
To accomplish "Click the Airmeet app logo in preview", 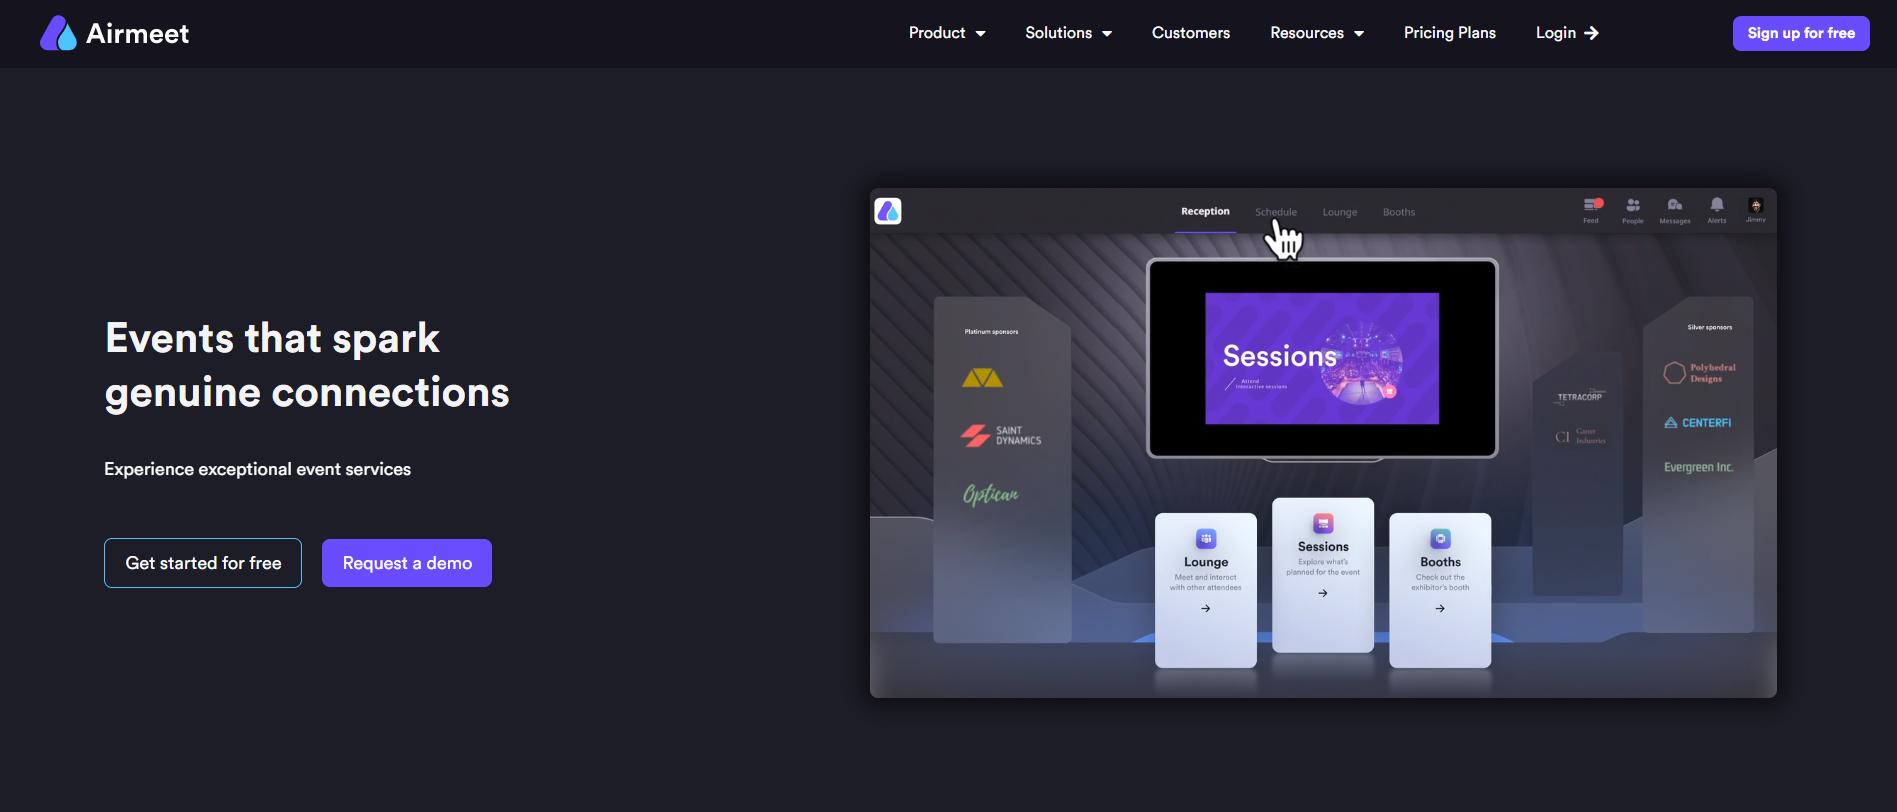I will 888,211.
